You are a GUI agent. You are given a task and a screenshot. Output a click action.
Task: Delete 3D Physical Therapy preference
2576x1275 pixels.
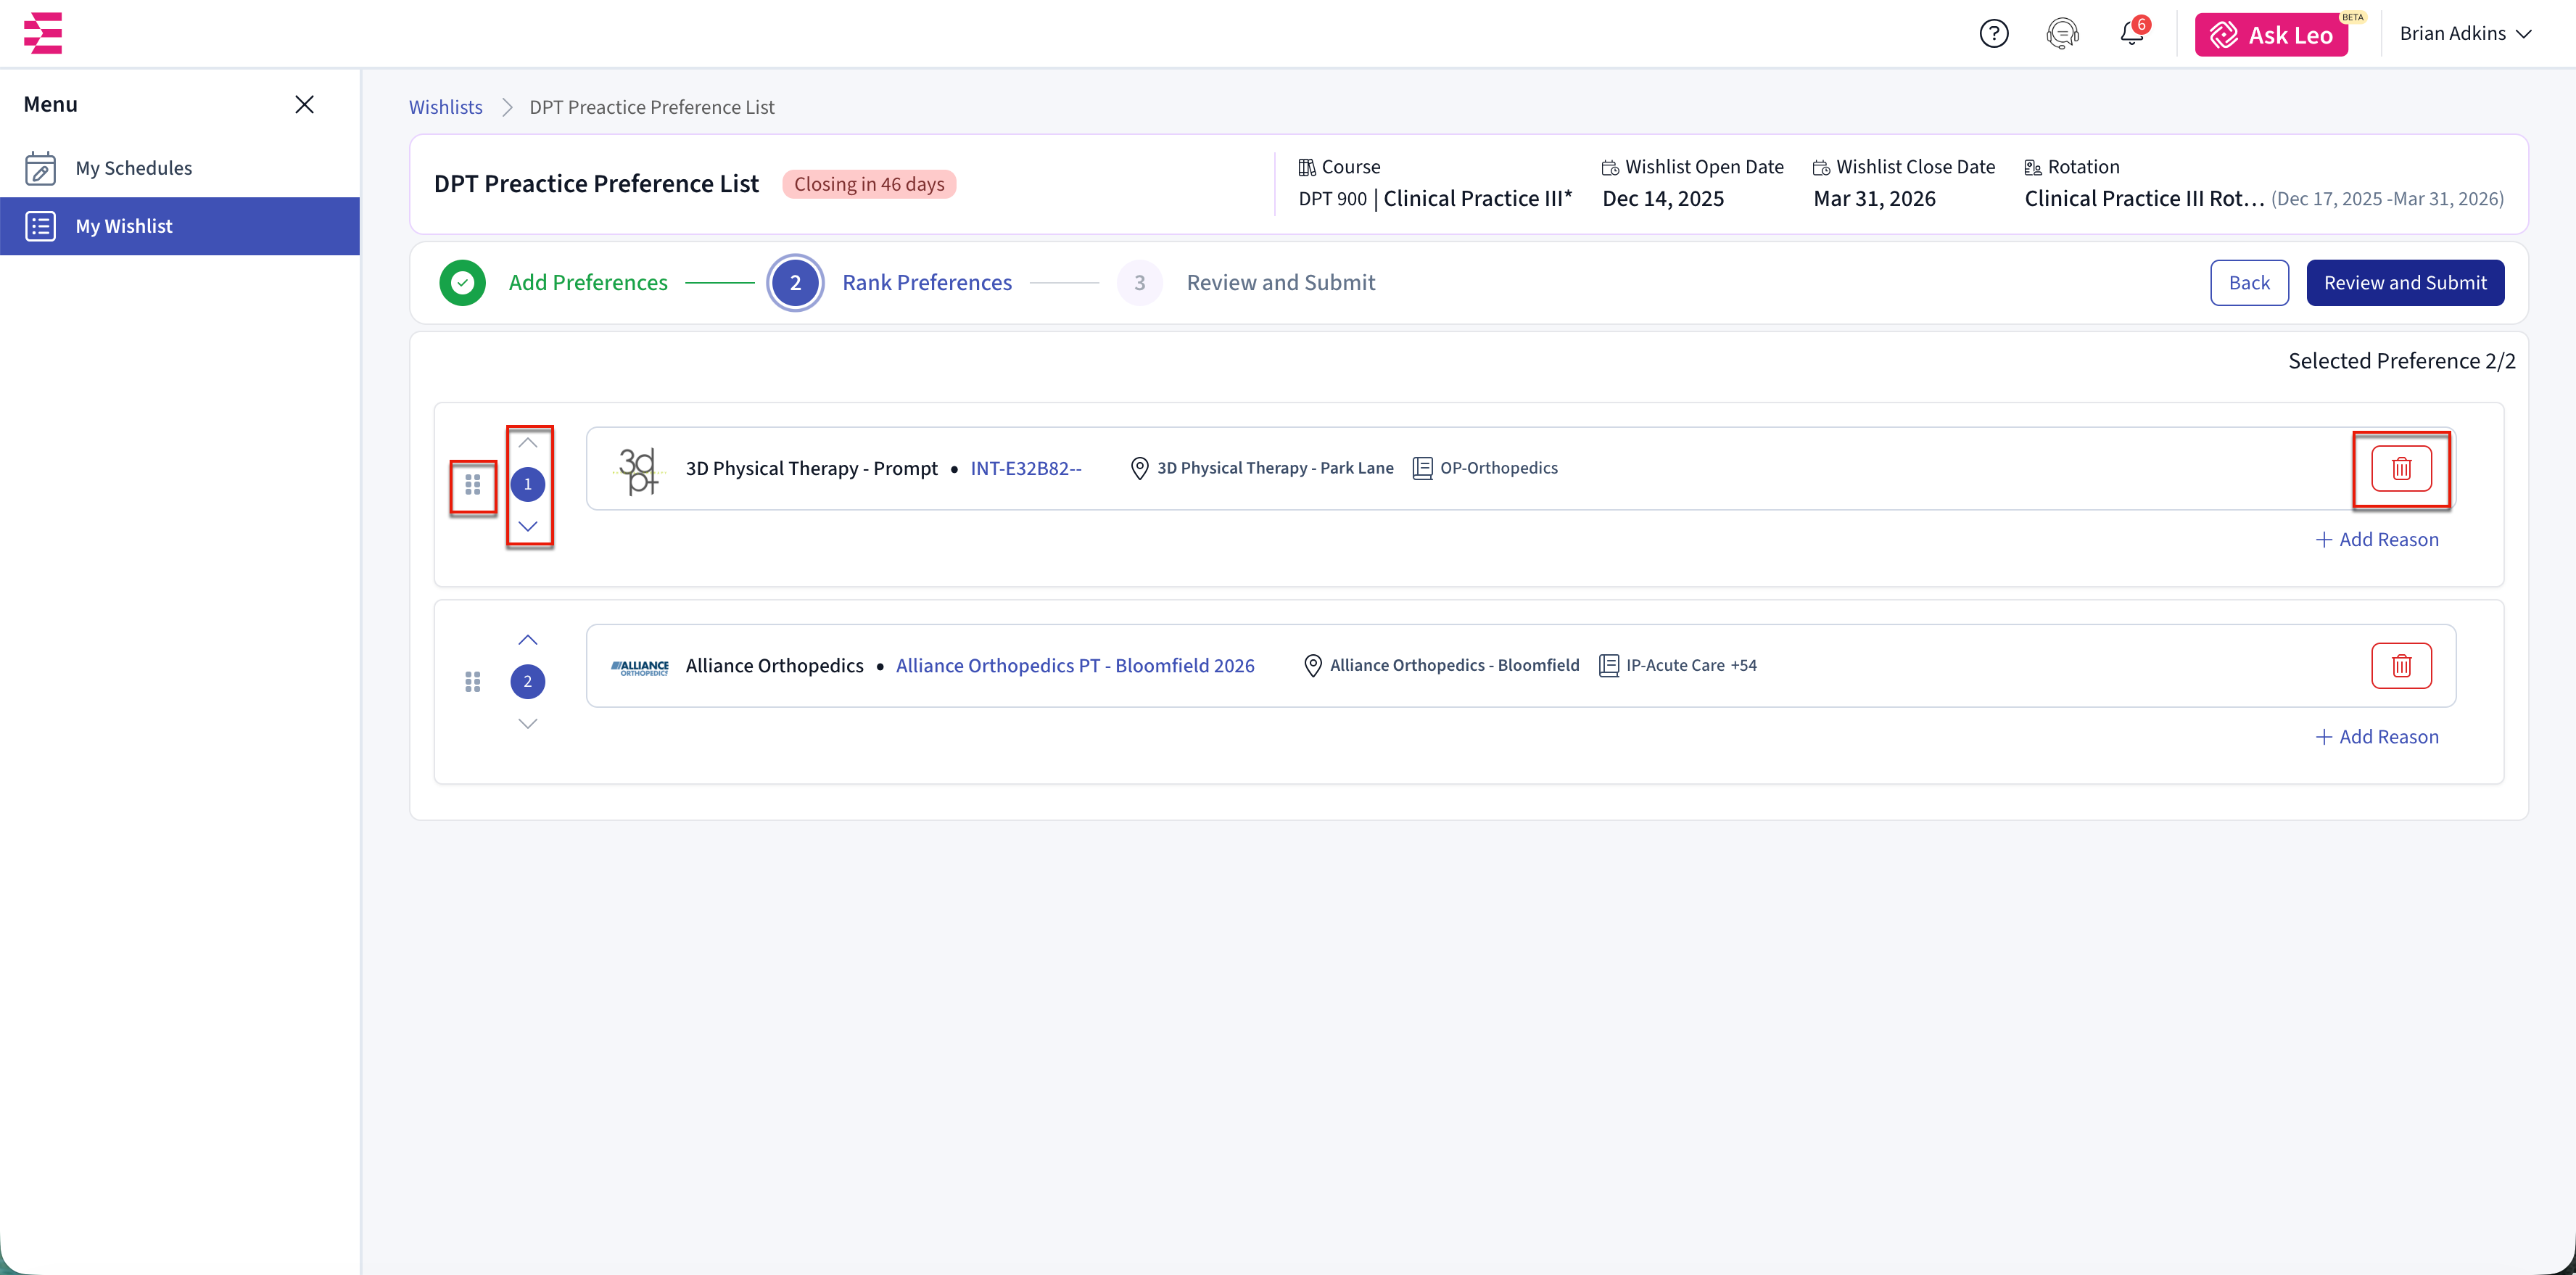(2400, 468)
